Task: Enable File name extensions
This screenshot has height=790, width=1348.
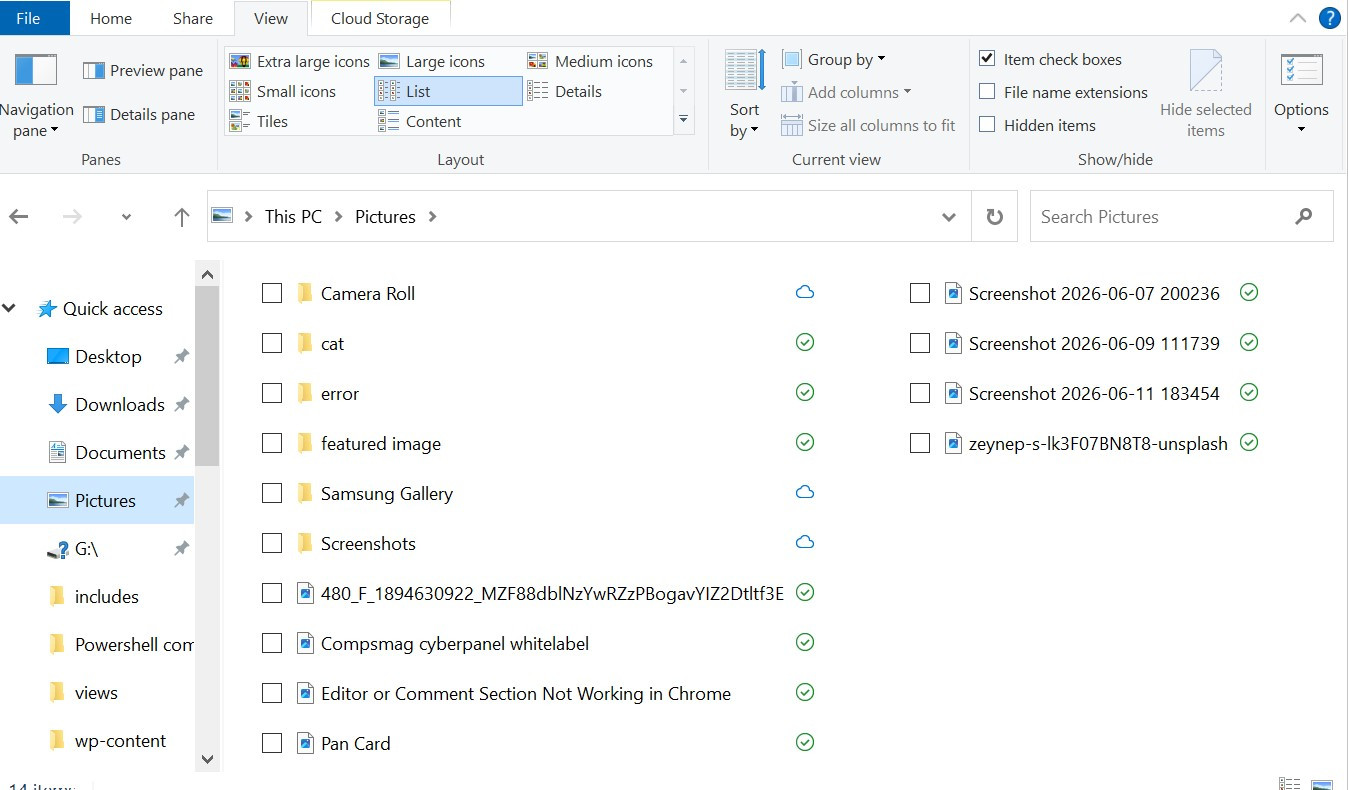Action: pos(987,92)
